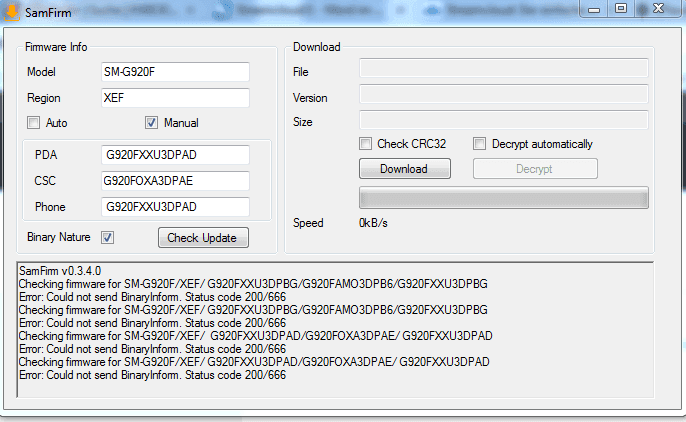Click the Binary Nature label
686x422 pixels.
59,237
